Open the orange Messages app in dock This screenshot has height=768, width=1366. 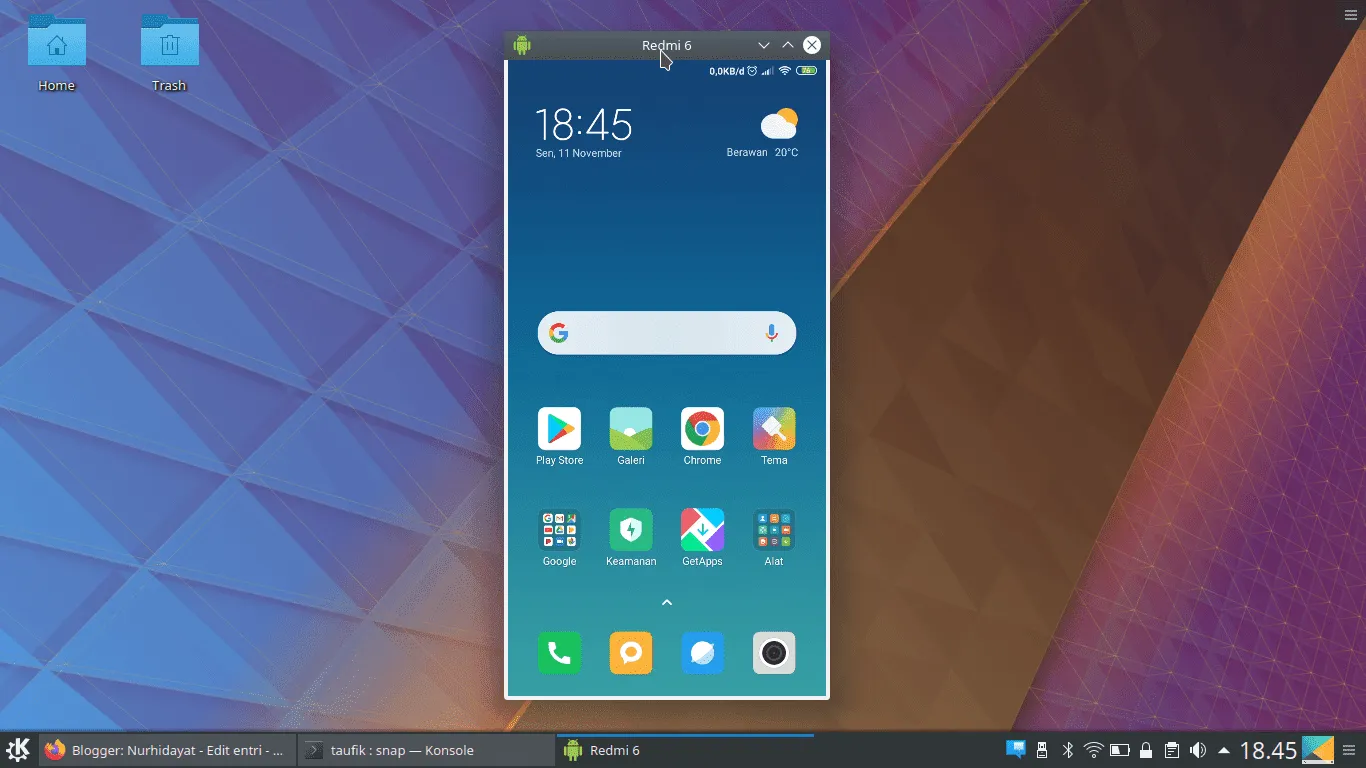[x=631, y=653]
